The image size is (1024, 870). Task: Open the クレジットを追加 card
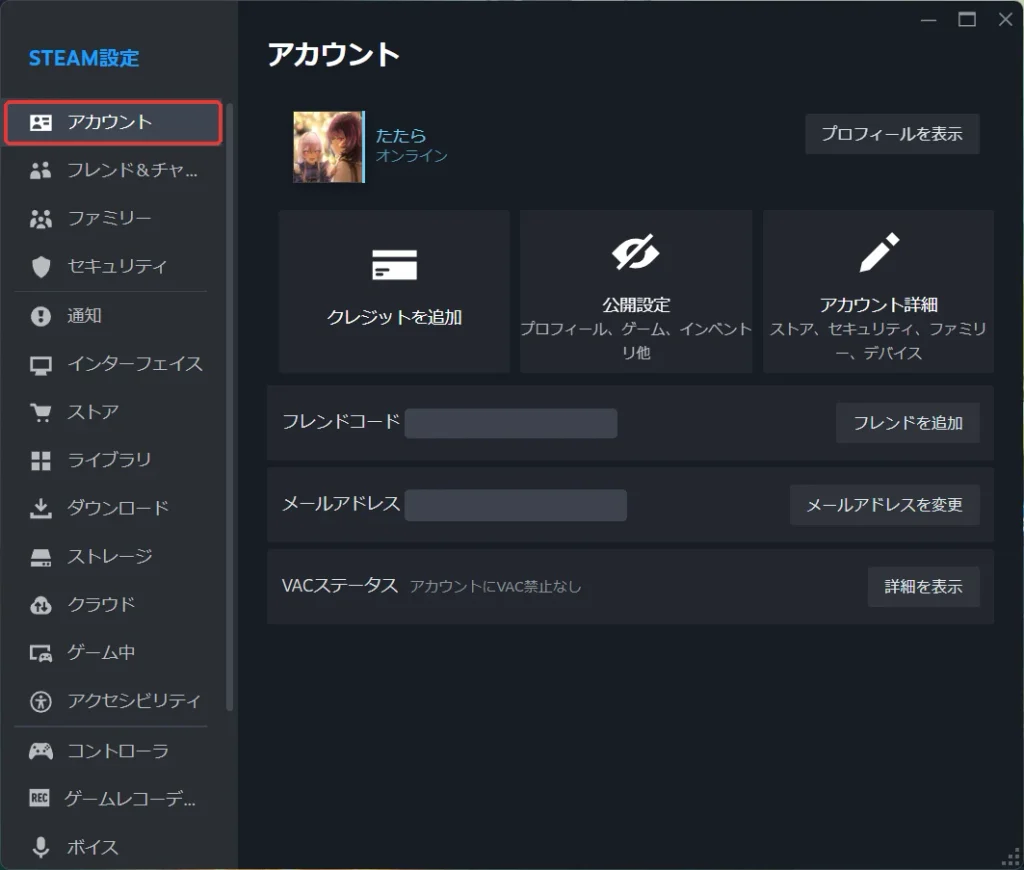tap(394, 291)
